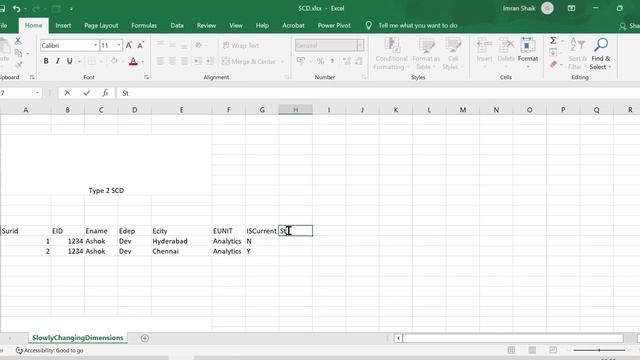Select column E header
The height and width of the screenshot is (360, 640).
click(x=182, y=109)
